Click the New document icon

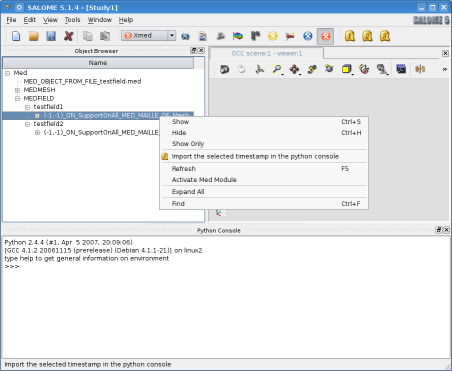[x=16, y=36]
